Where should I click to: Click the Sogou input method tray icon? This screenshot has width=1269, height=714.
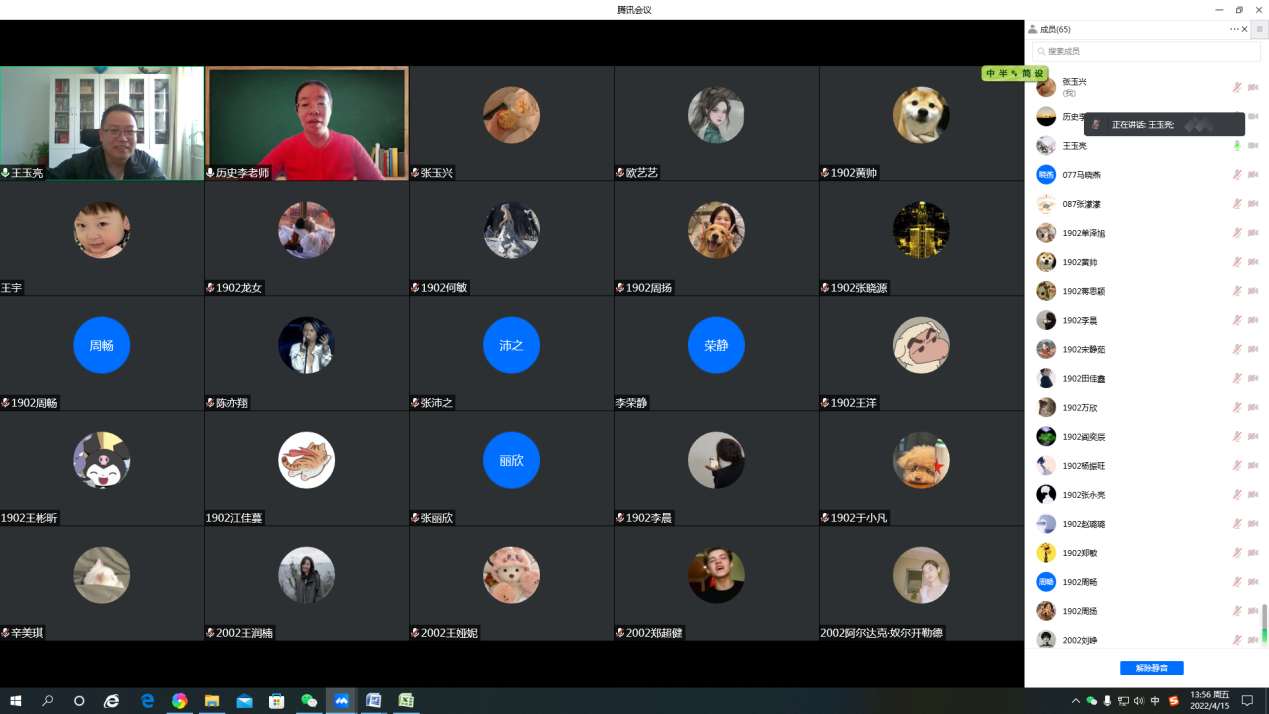[1174, 701]
